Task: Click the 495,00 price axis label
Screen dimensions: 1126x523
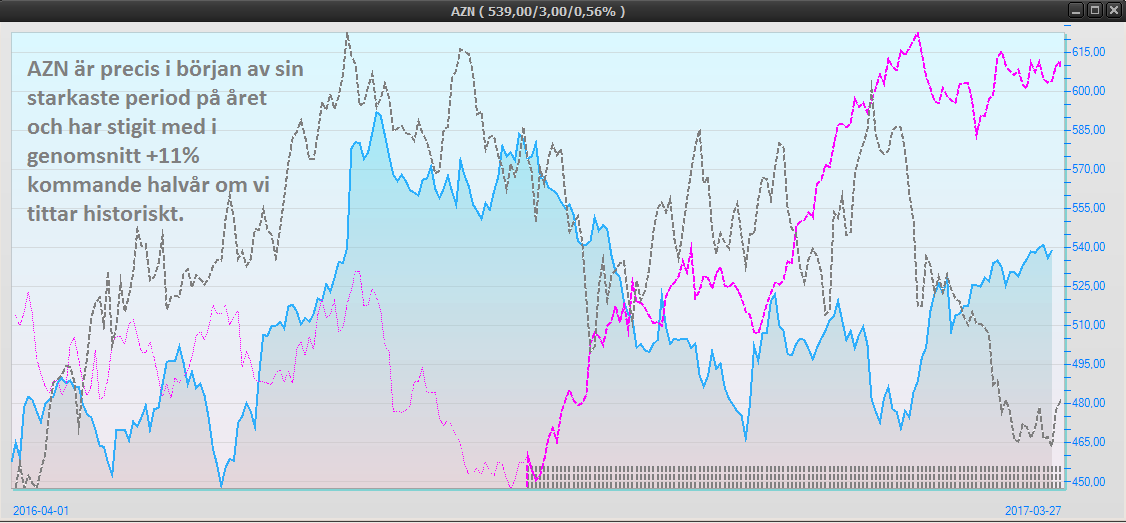Action: (x=1088, y=364)
